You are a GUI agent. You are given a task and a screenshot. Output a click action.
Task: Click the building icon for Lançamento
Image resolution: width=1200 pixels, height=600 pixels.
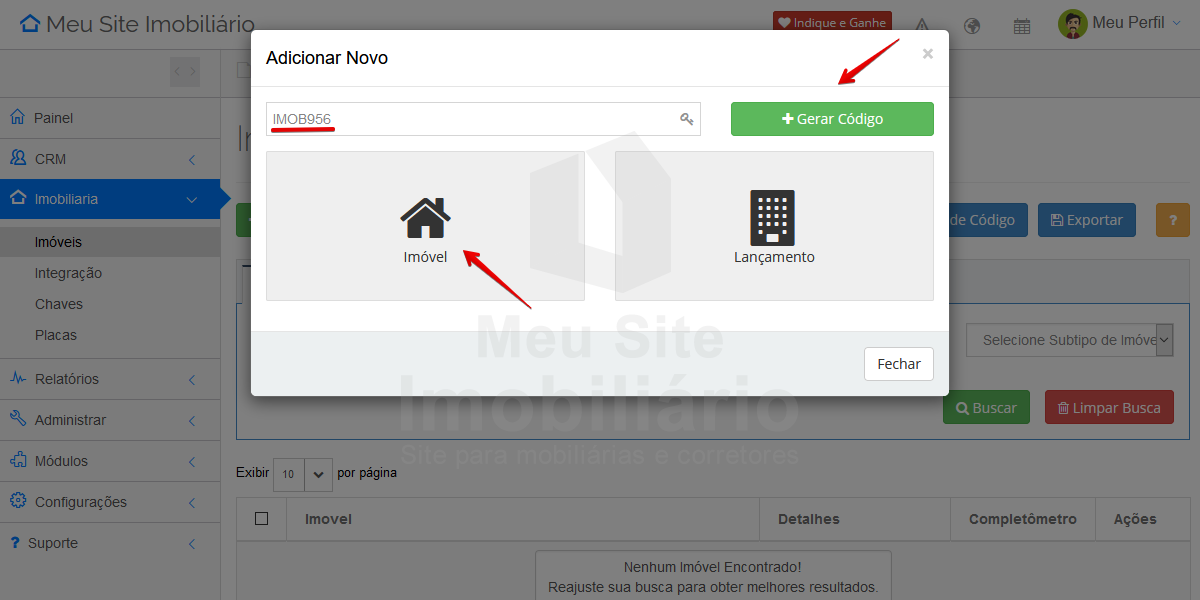pos(772,218)
